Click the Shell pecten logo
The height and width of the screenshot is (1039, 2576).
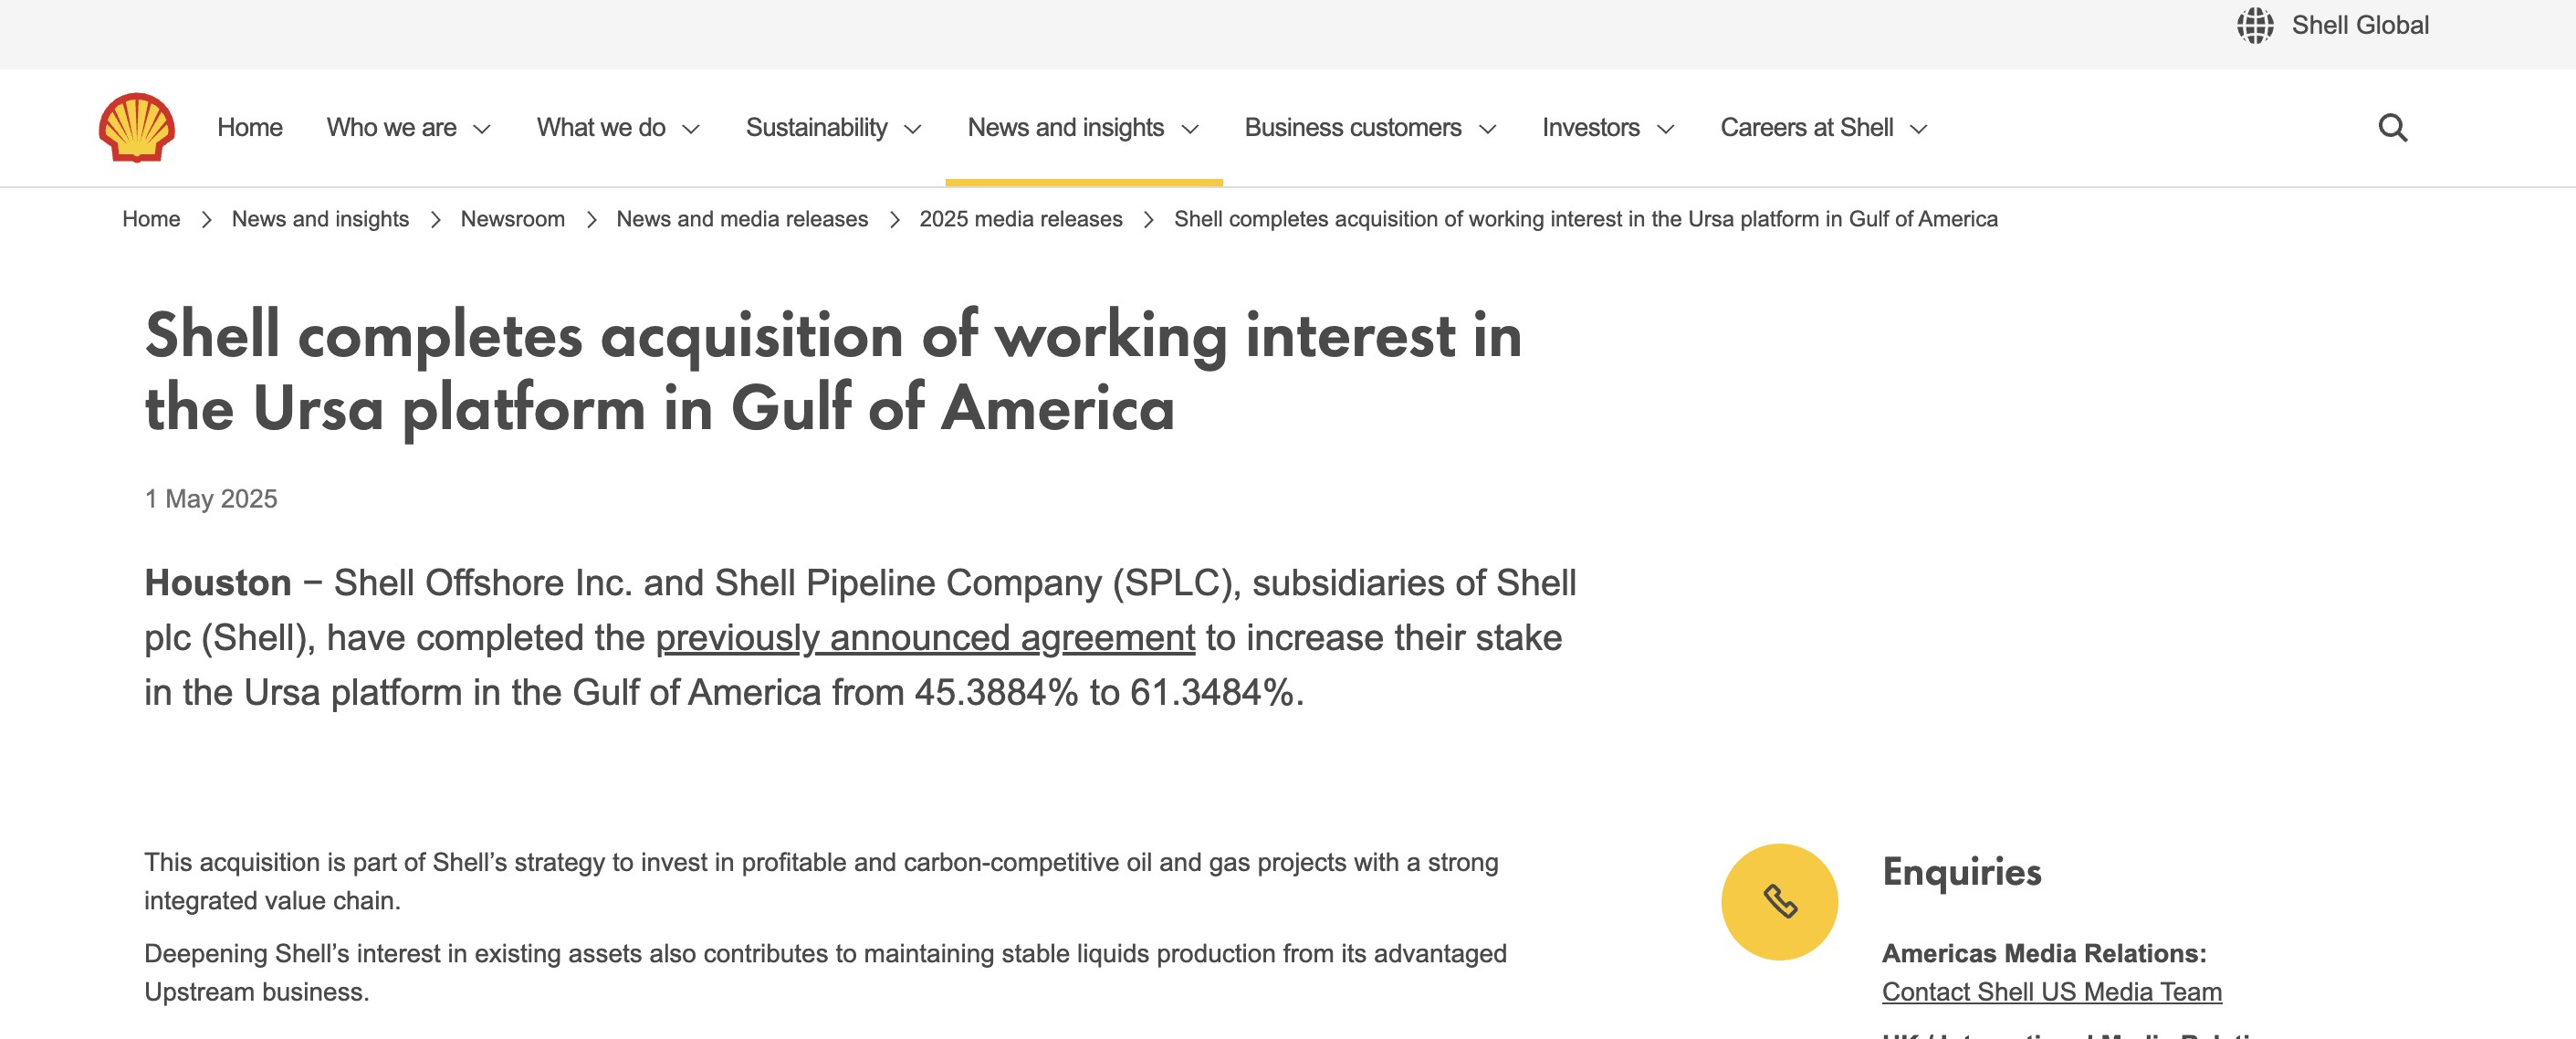(137, 127)
